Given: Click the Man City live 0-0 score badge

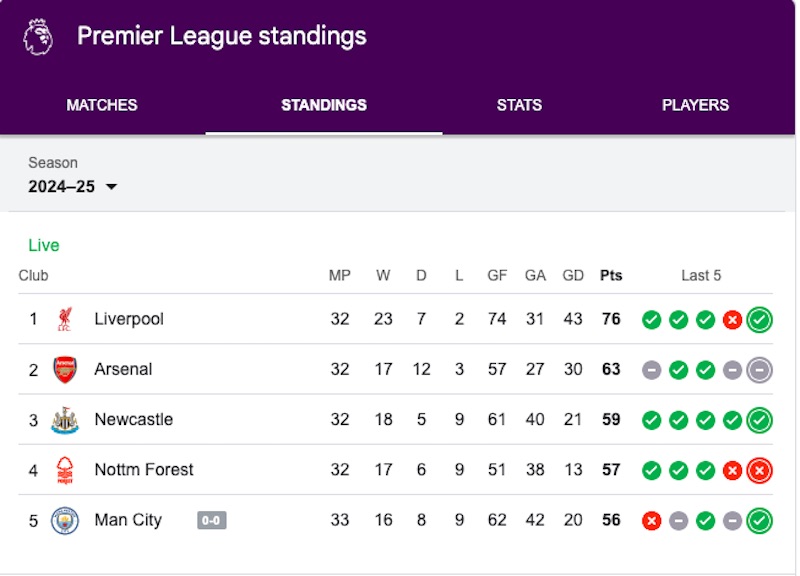Looking at the screenshot, I should [x=212, y=520].
